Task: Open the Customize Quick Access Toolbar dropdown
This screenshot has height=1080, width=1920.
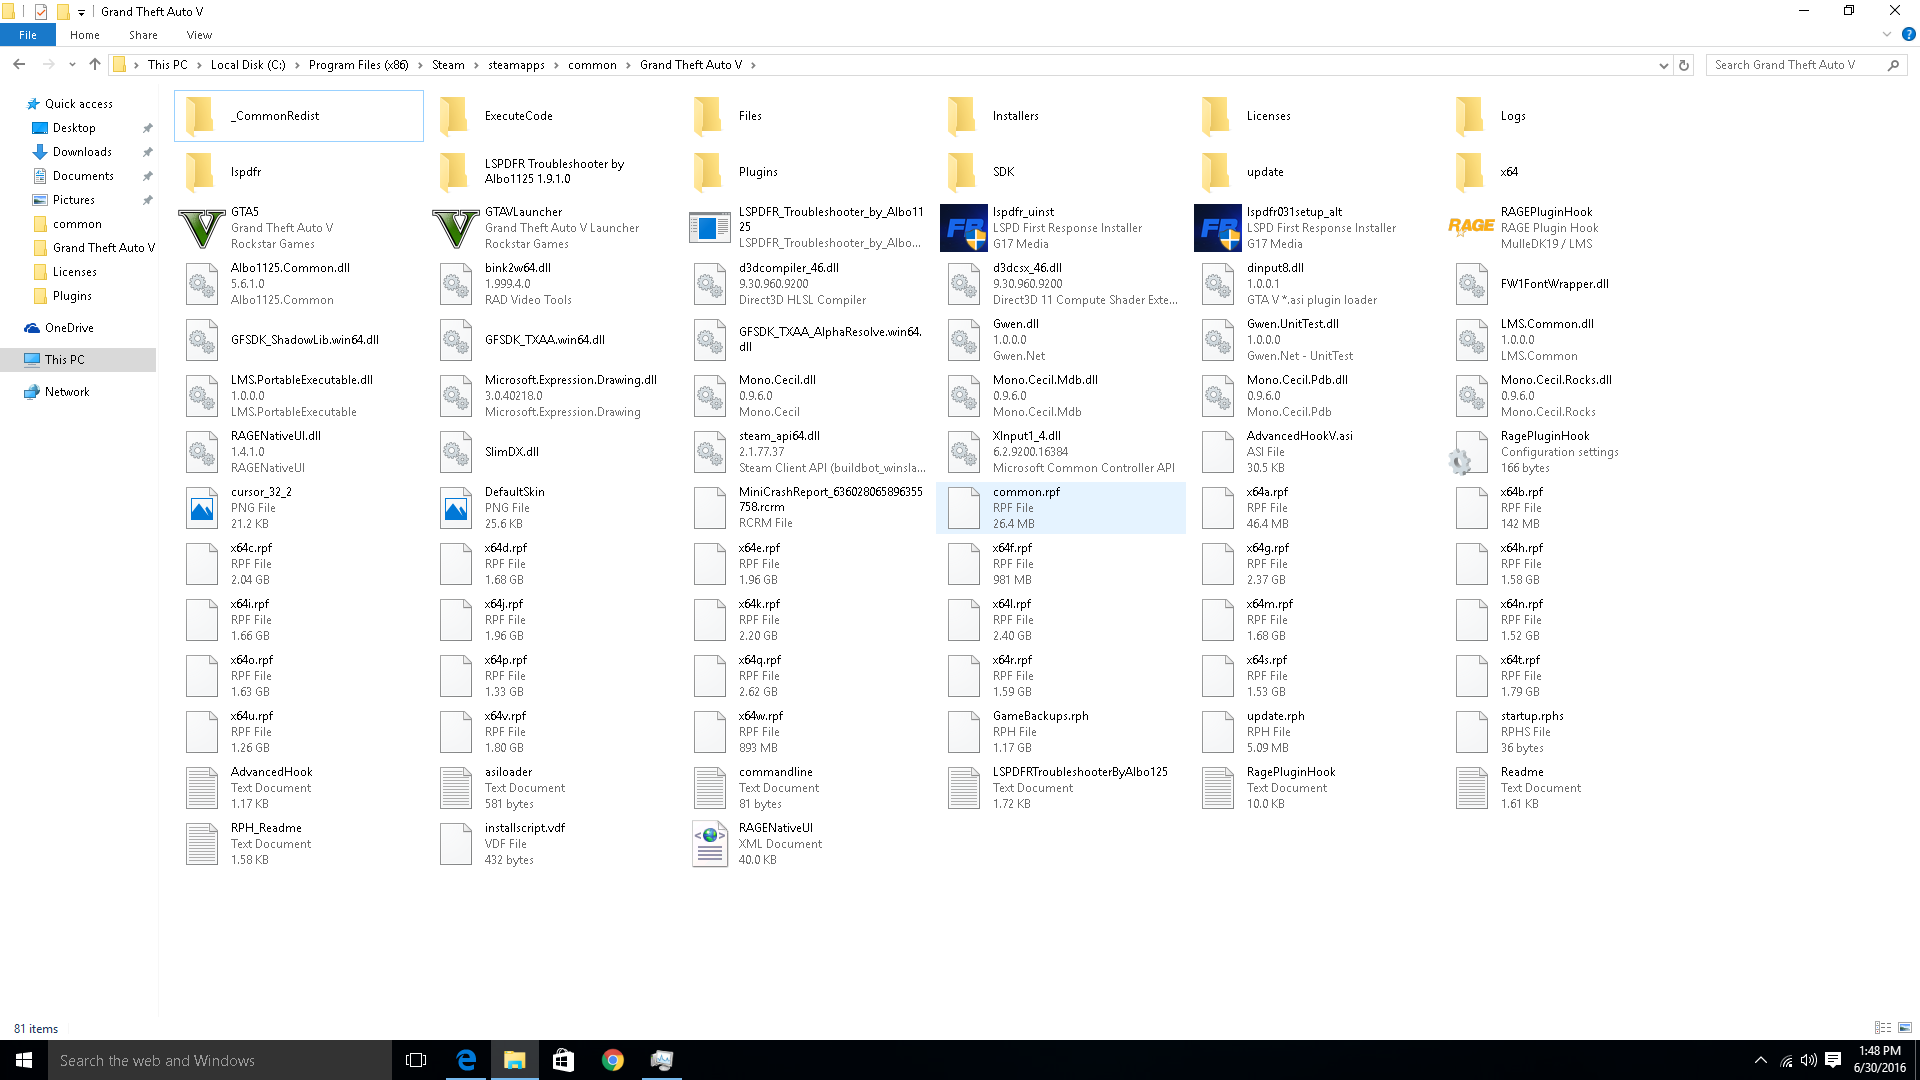Action: click(x=81, y=12)
